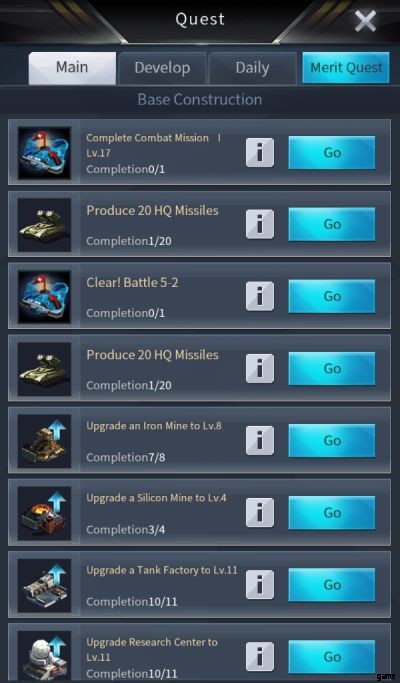Screen dimensions: 400x683
Task: Tap Combat Mission flag map icon
Action: (x=44, y=153)
